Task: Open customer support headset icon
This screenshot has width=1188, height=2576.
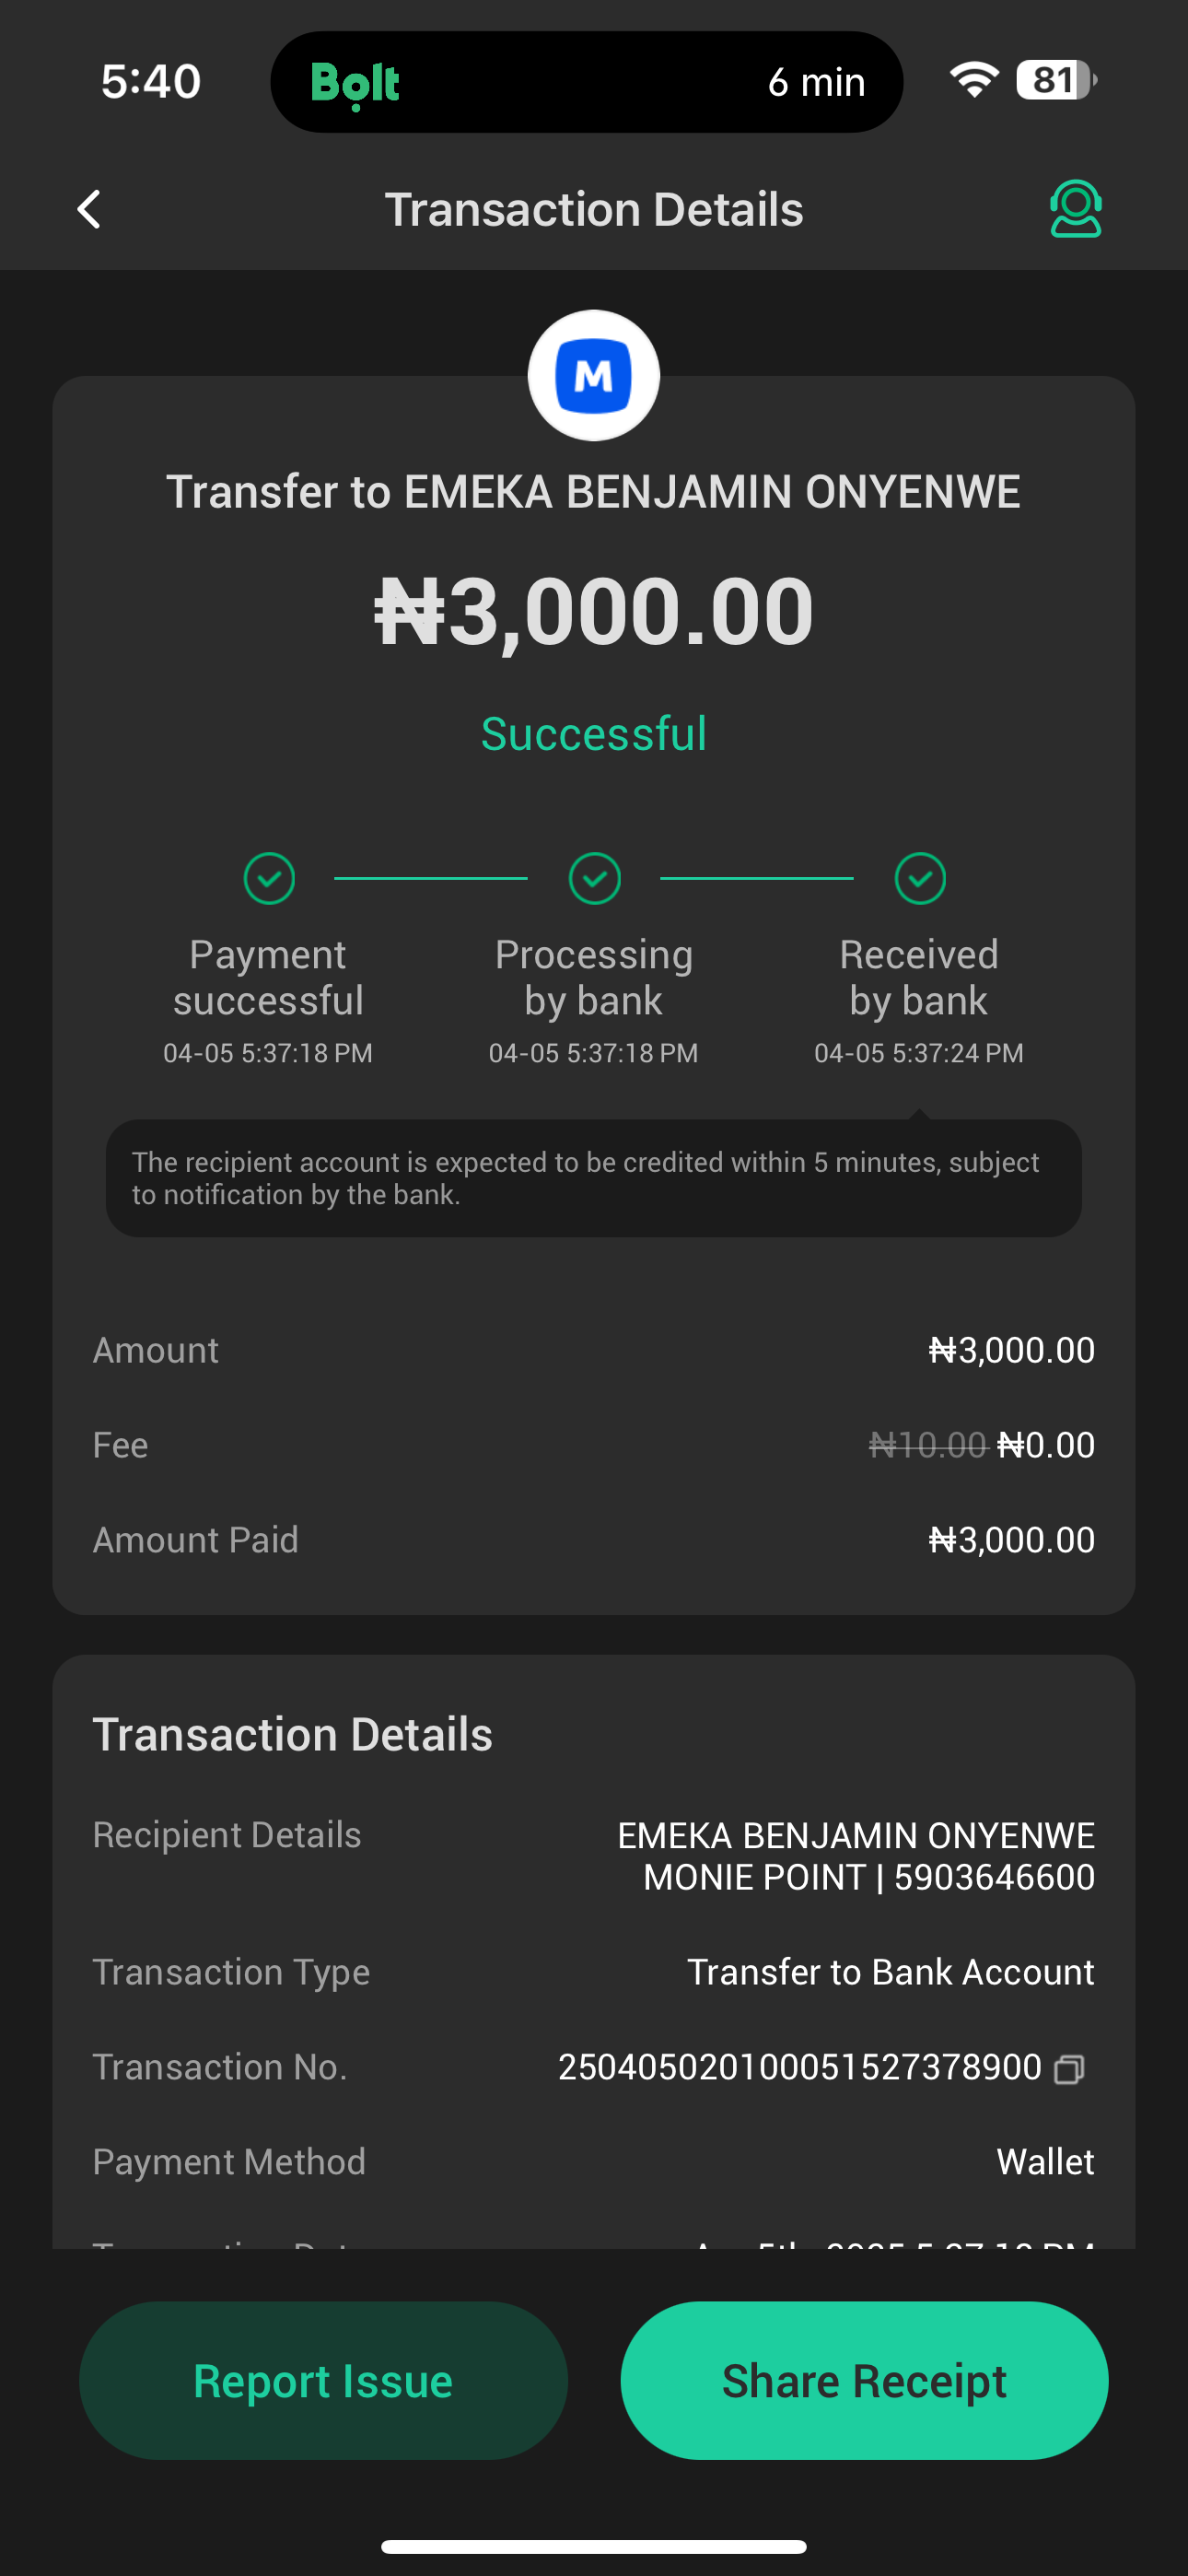Action: click(1075, 209)
